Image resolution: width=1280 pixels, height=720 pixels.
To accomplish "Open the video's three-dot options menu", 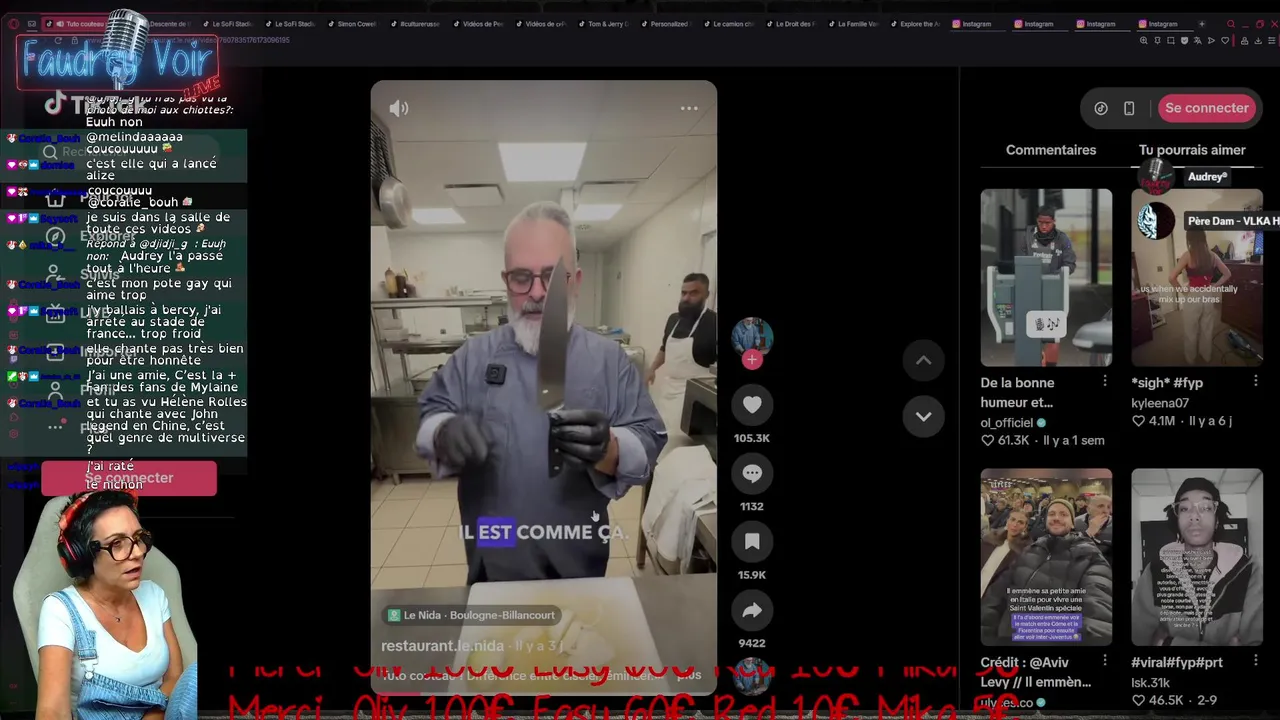I will [x=689, y=108].
